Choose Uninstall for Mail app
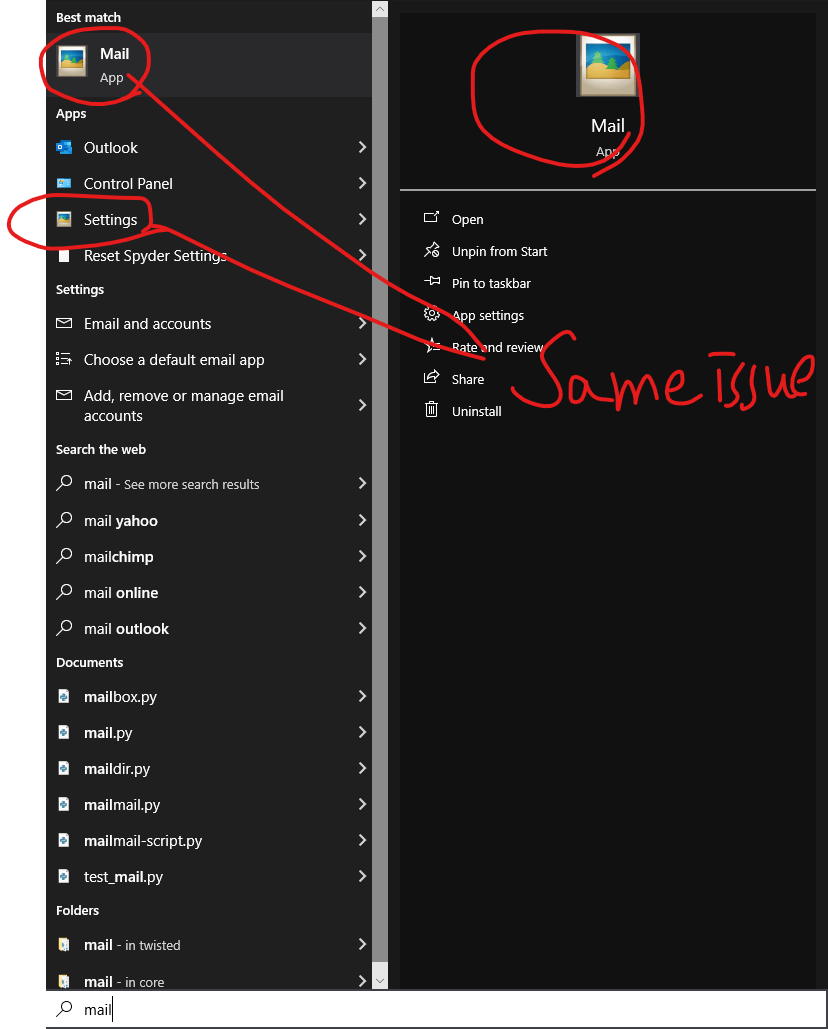This screenshot has width=828, height=1029. pyautogui.click(x=476, y=411)
